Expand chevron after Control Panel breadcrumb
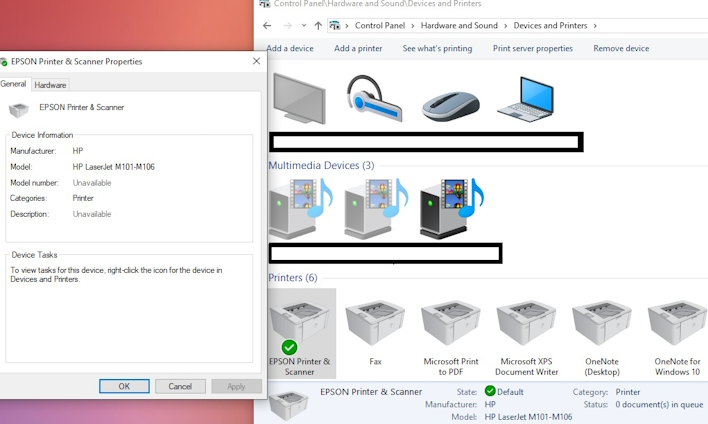This screenshot has width=708, height=424. 413,26
